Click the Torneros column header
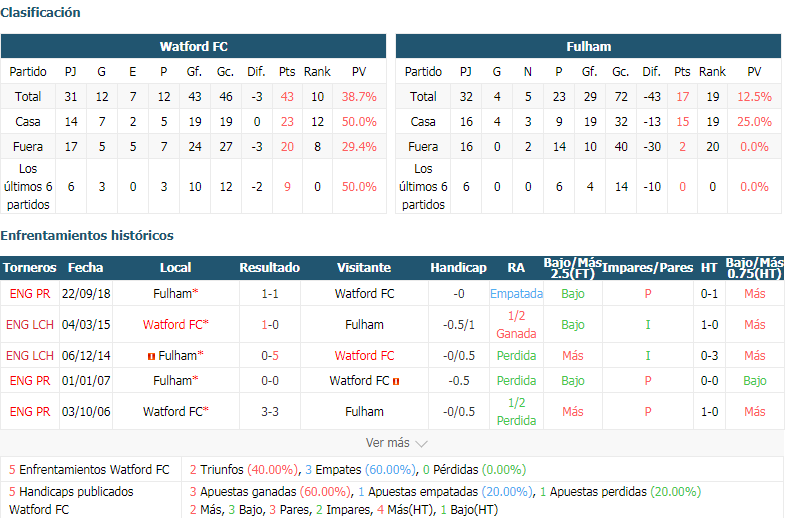 (30, 268)
